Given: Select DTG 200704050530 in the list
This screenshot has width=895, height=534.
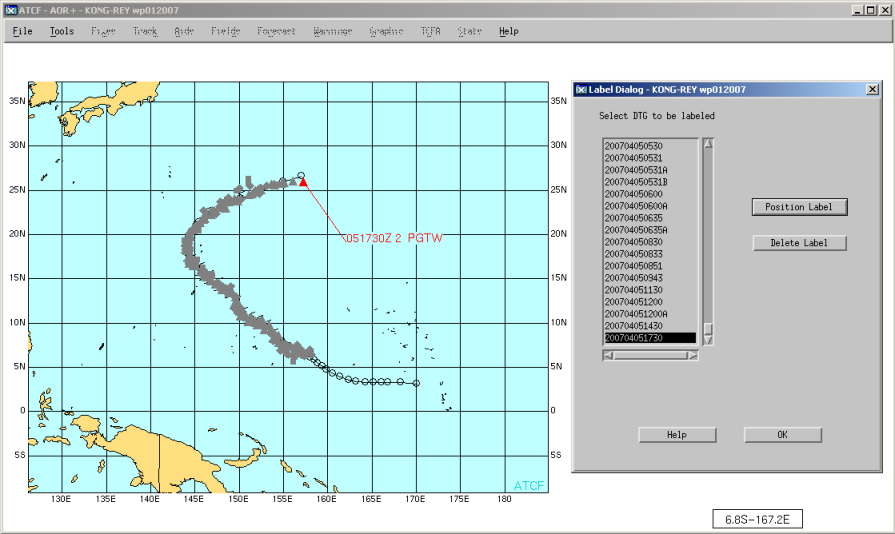Looking at the screenshot, I should pos(633,147).
